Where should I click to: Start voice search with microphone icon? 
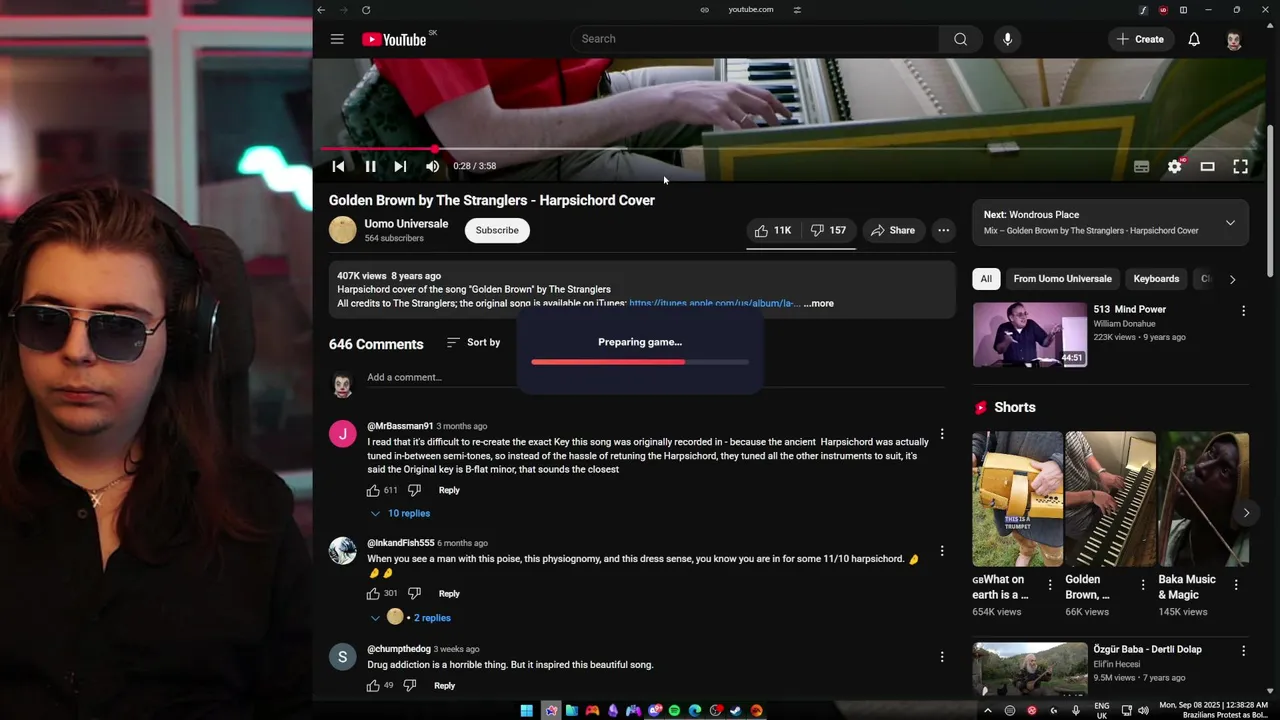(1007, 39)
